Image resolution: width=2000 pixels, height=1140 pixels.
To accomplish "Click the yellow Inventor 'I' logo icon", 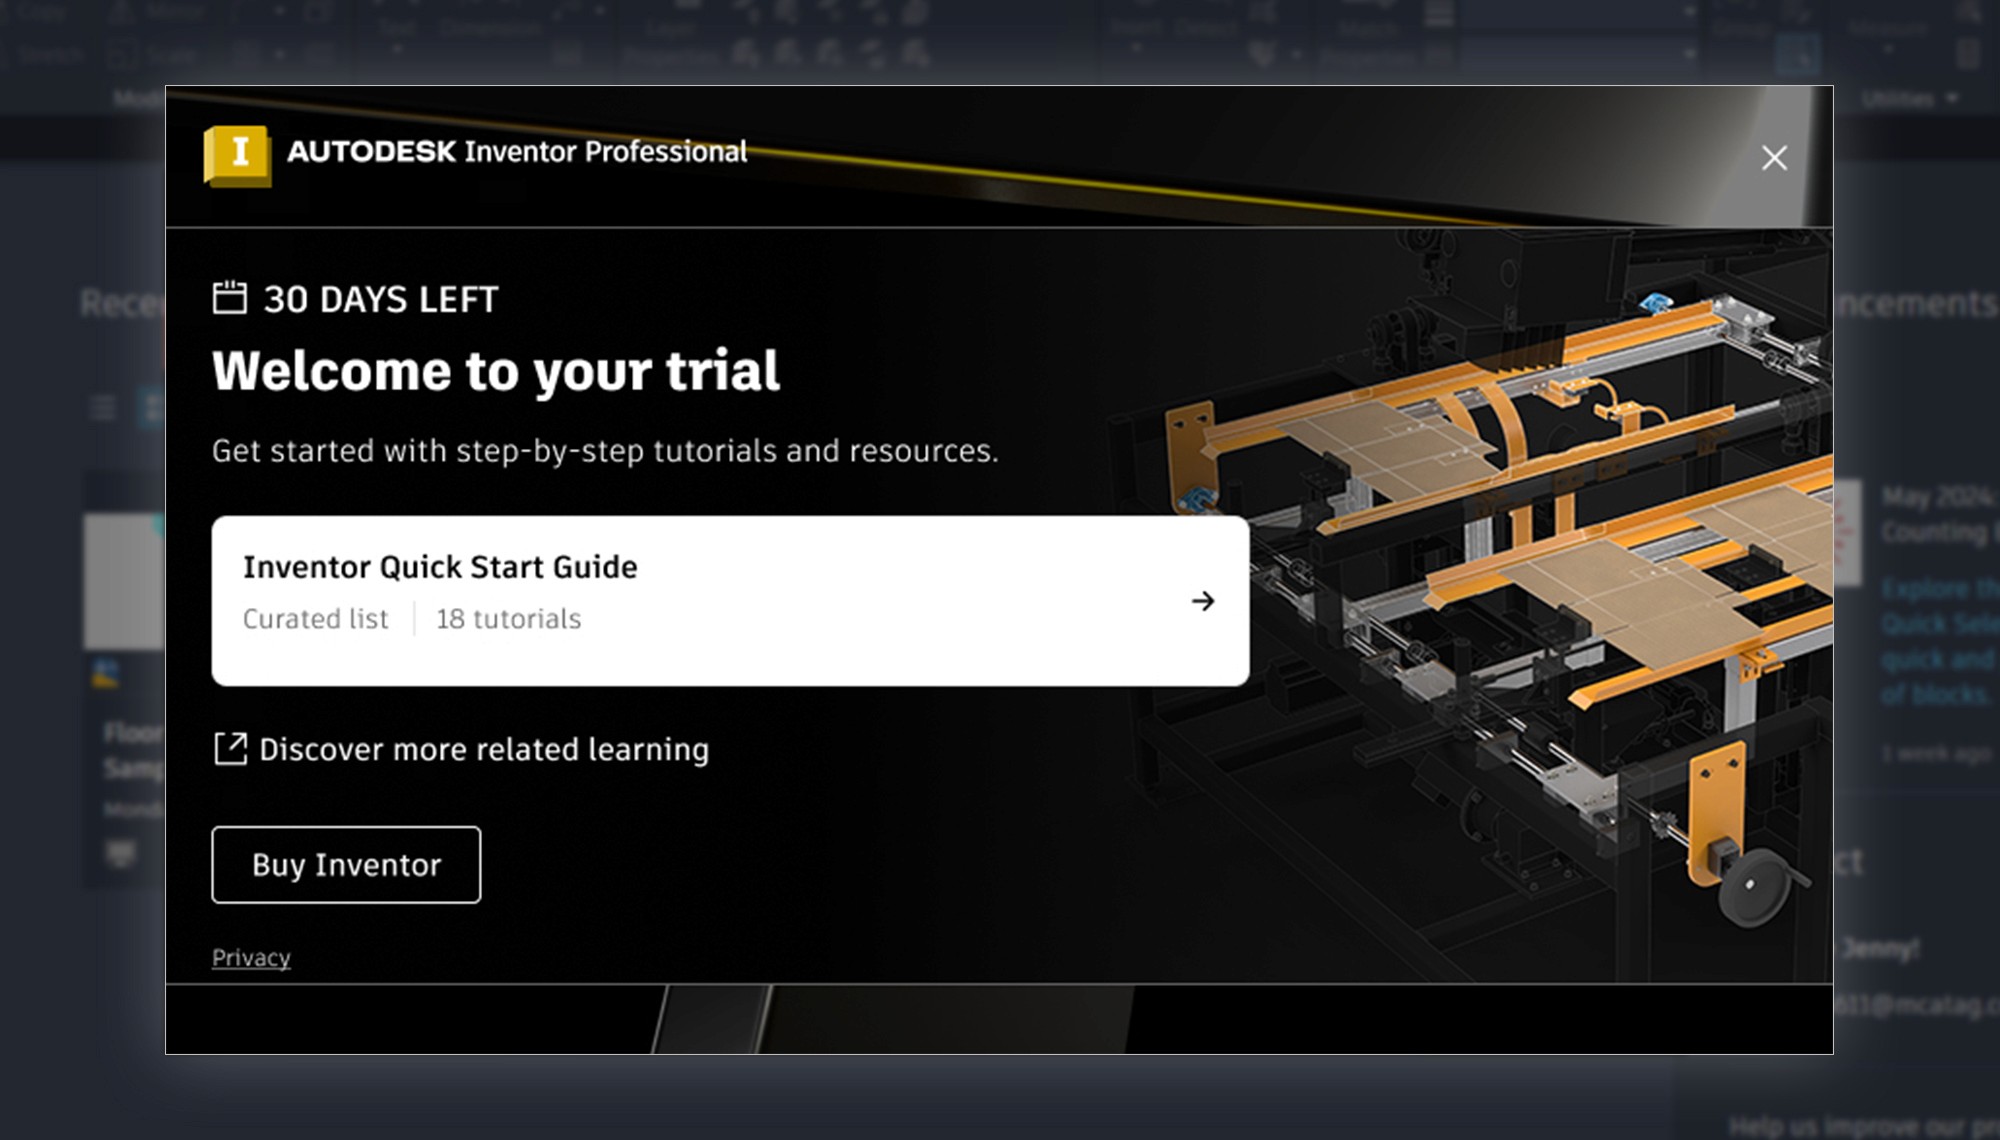I will pyautogui.click(x=237, y=155).
